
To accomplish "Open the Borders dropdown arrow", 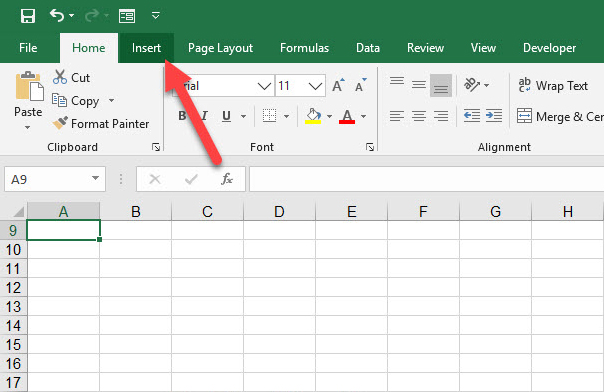I will point(286,116).
